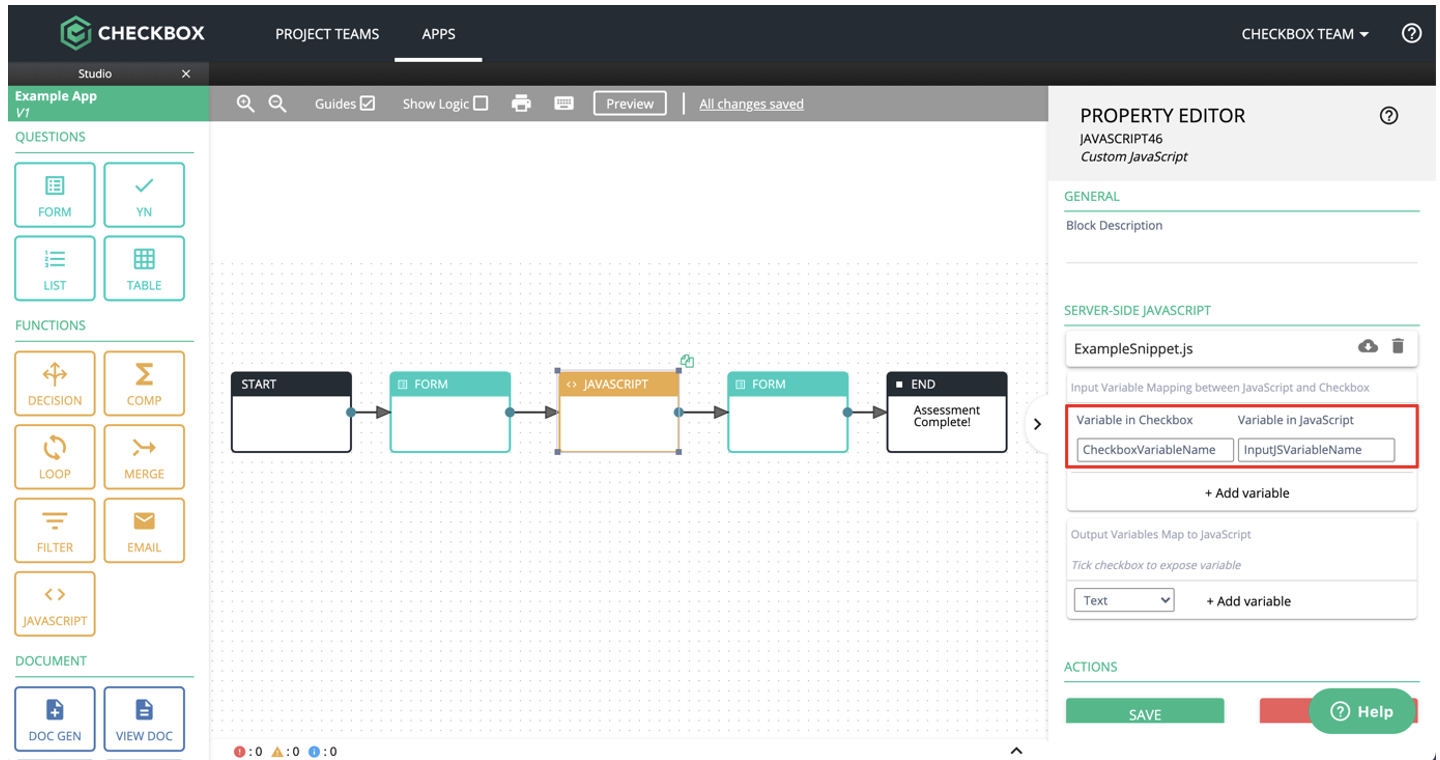Click the ExampleSnippet.js file name
This screenshot has height=760, width=1440.
1133,349
